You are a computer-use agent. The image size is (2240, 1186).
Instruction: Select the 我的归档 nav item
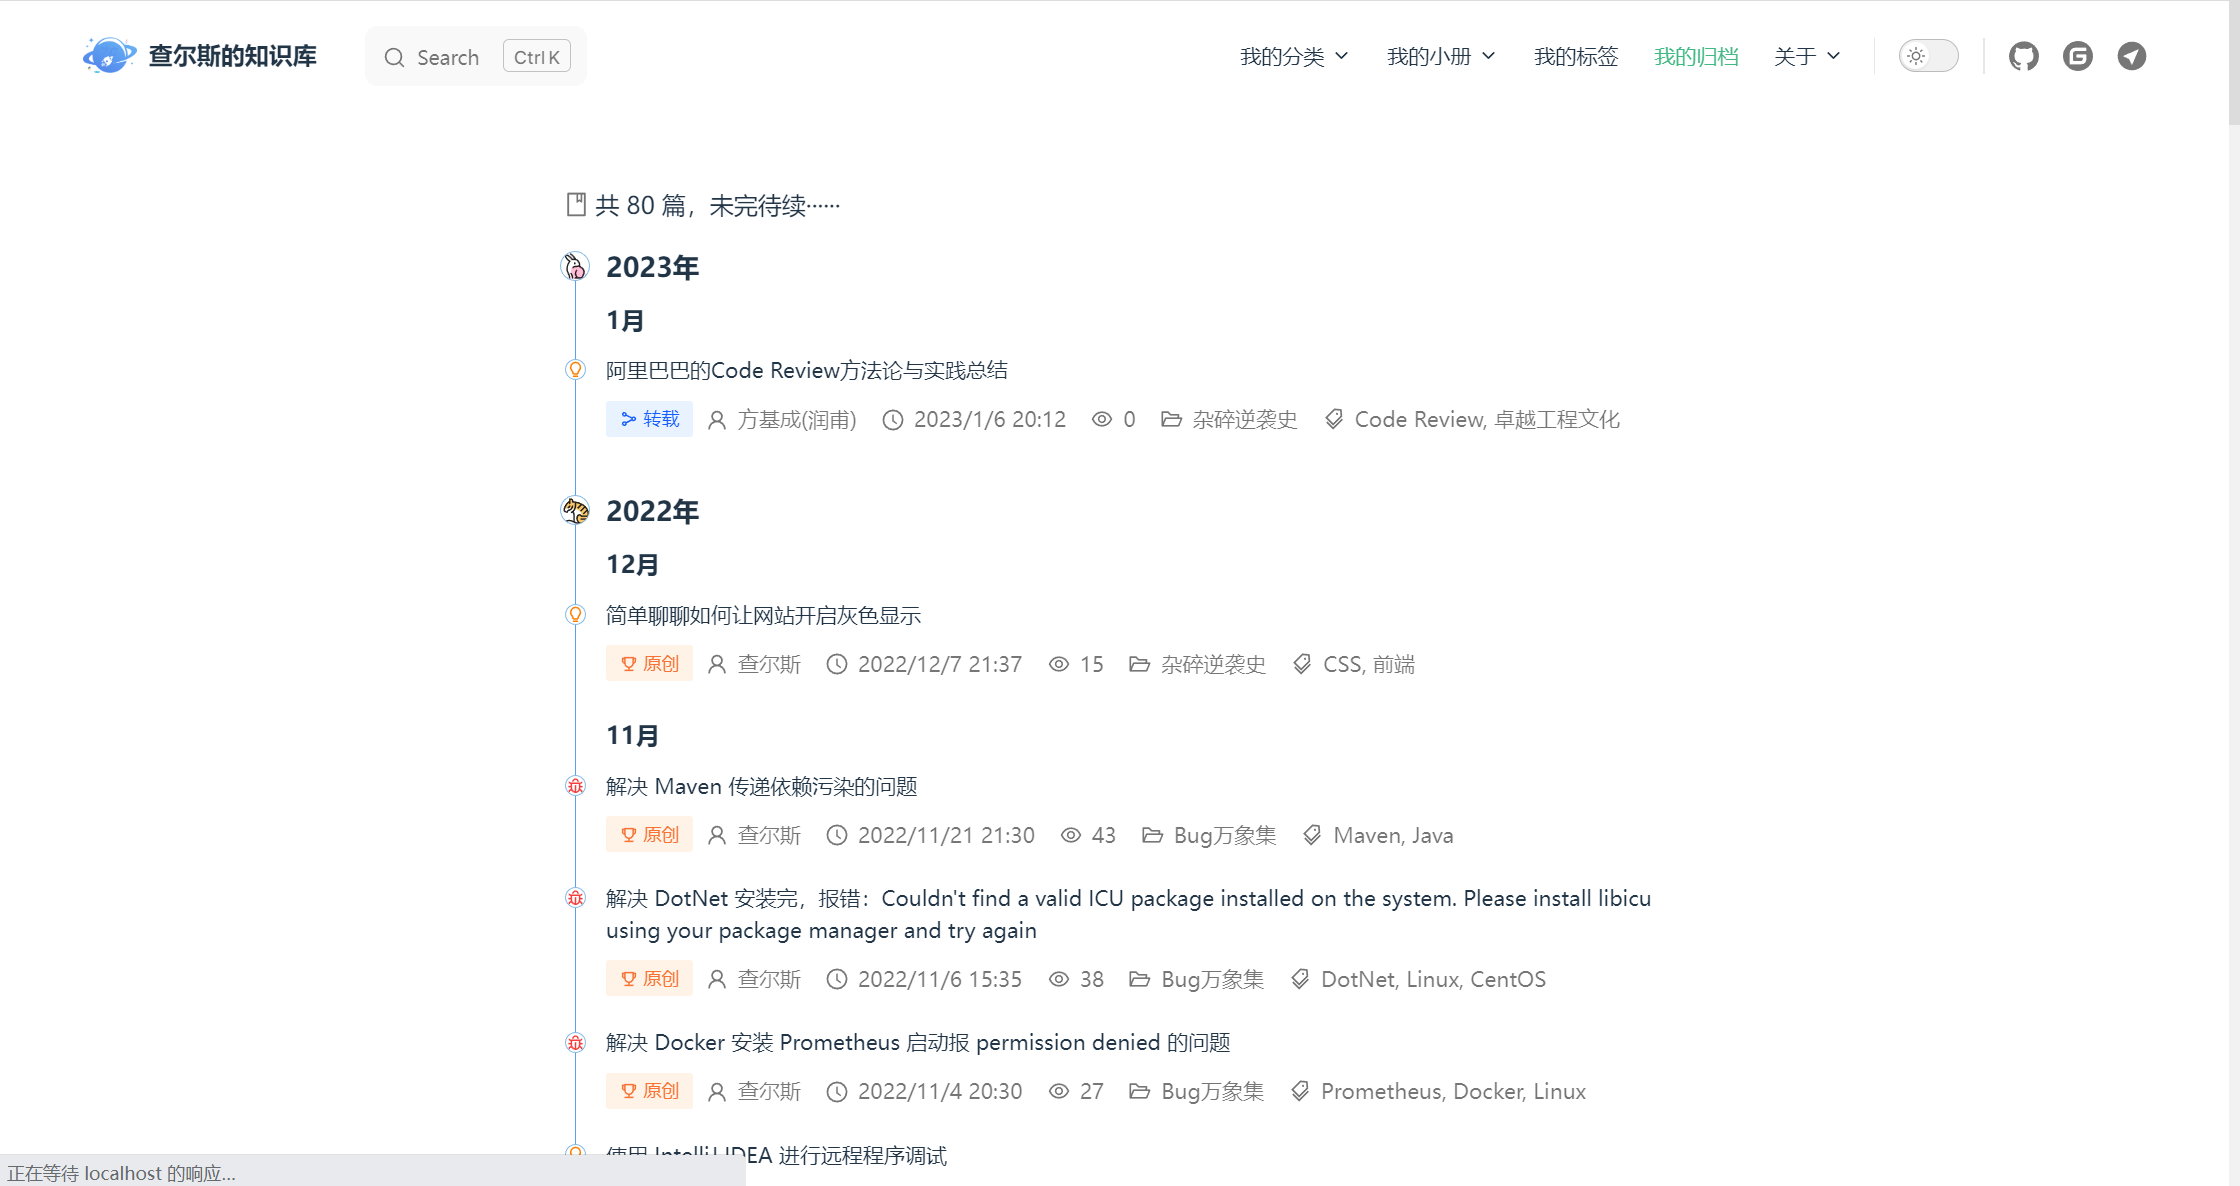[x=1695, y=57]
